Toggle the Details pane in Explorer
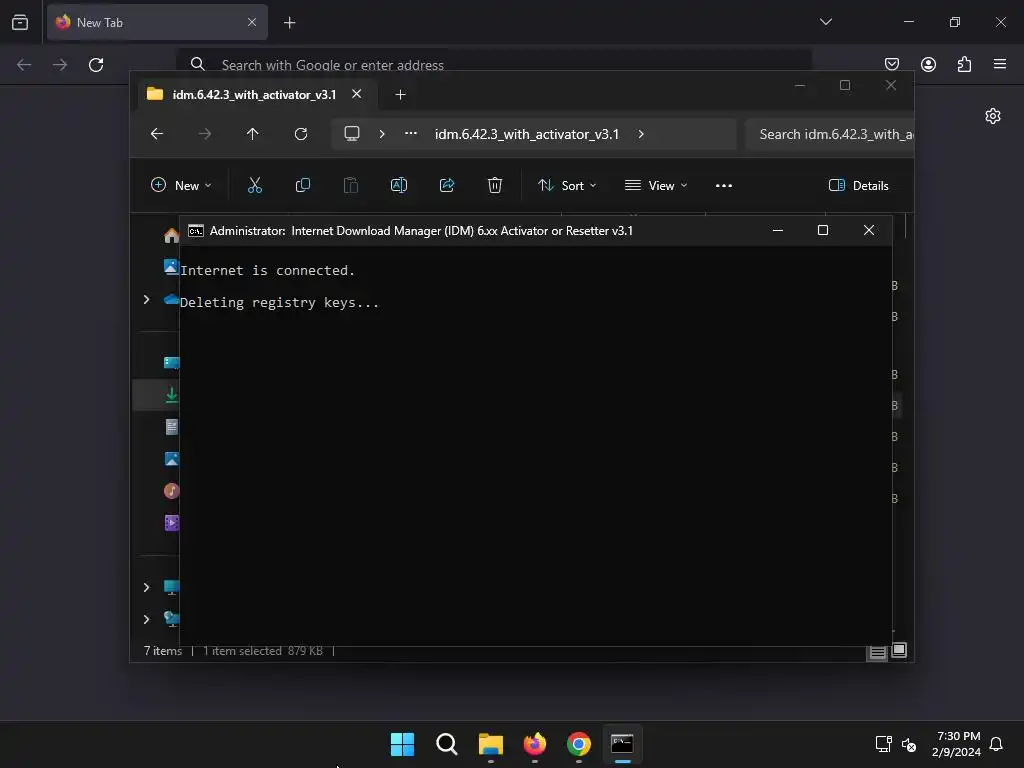1024x768 pixels. point(858,185)
